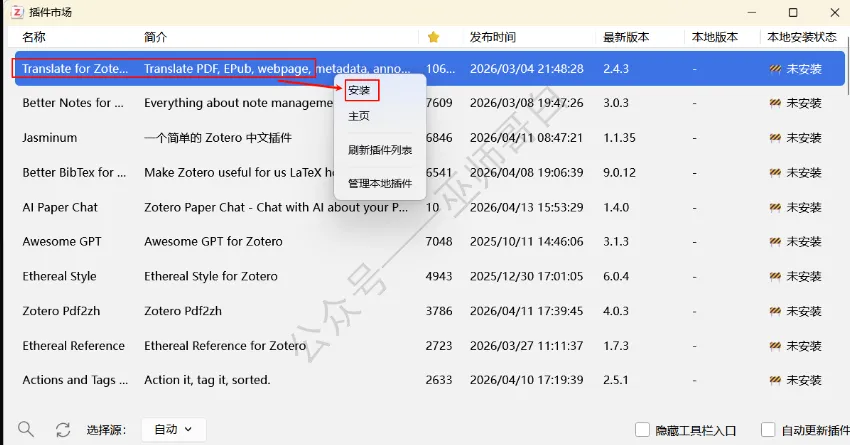The height and width of the screenshot is (445, 850).
Task: Select the Better Notes for ... plugin name
Action: click(73, 102)
